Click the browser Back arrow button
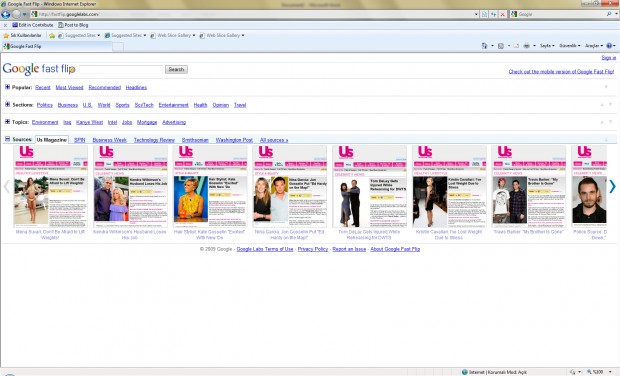Viewport: 620px width, 376px height. [6, 14]
